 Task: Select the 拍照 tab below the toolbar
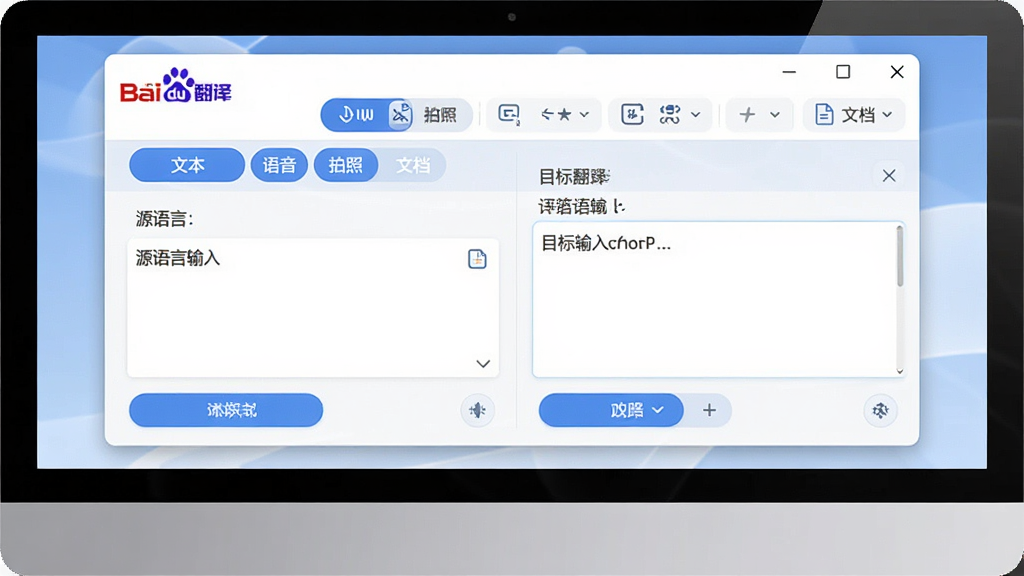coord(345,165)
